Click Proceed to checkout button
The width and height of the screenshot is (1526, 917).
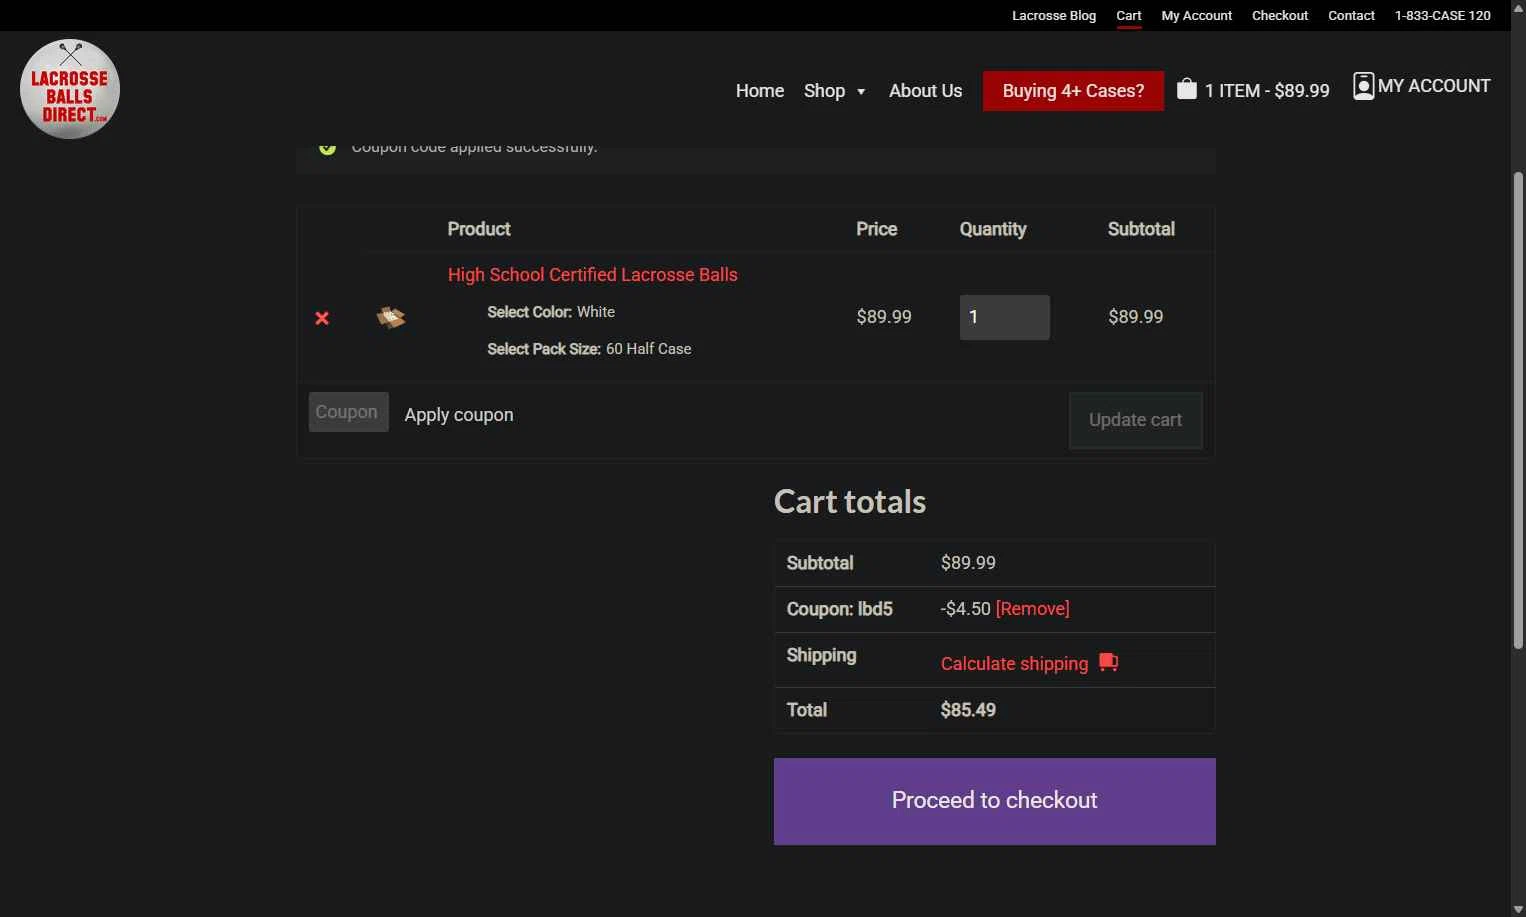995,801
